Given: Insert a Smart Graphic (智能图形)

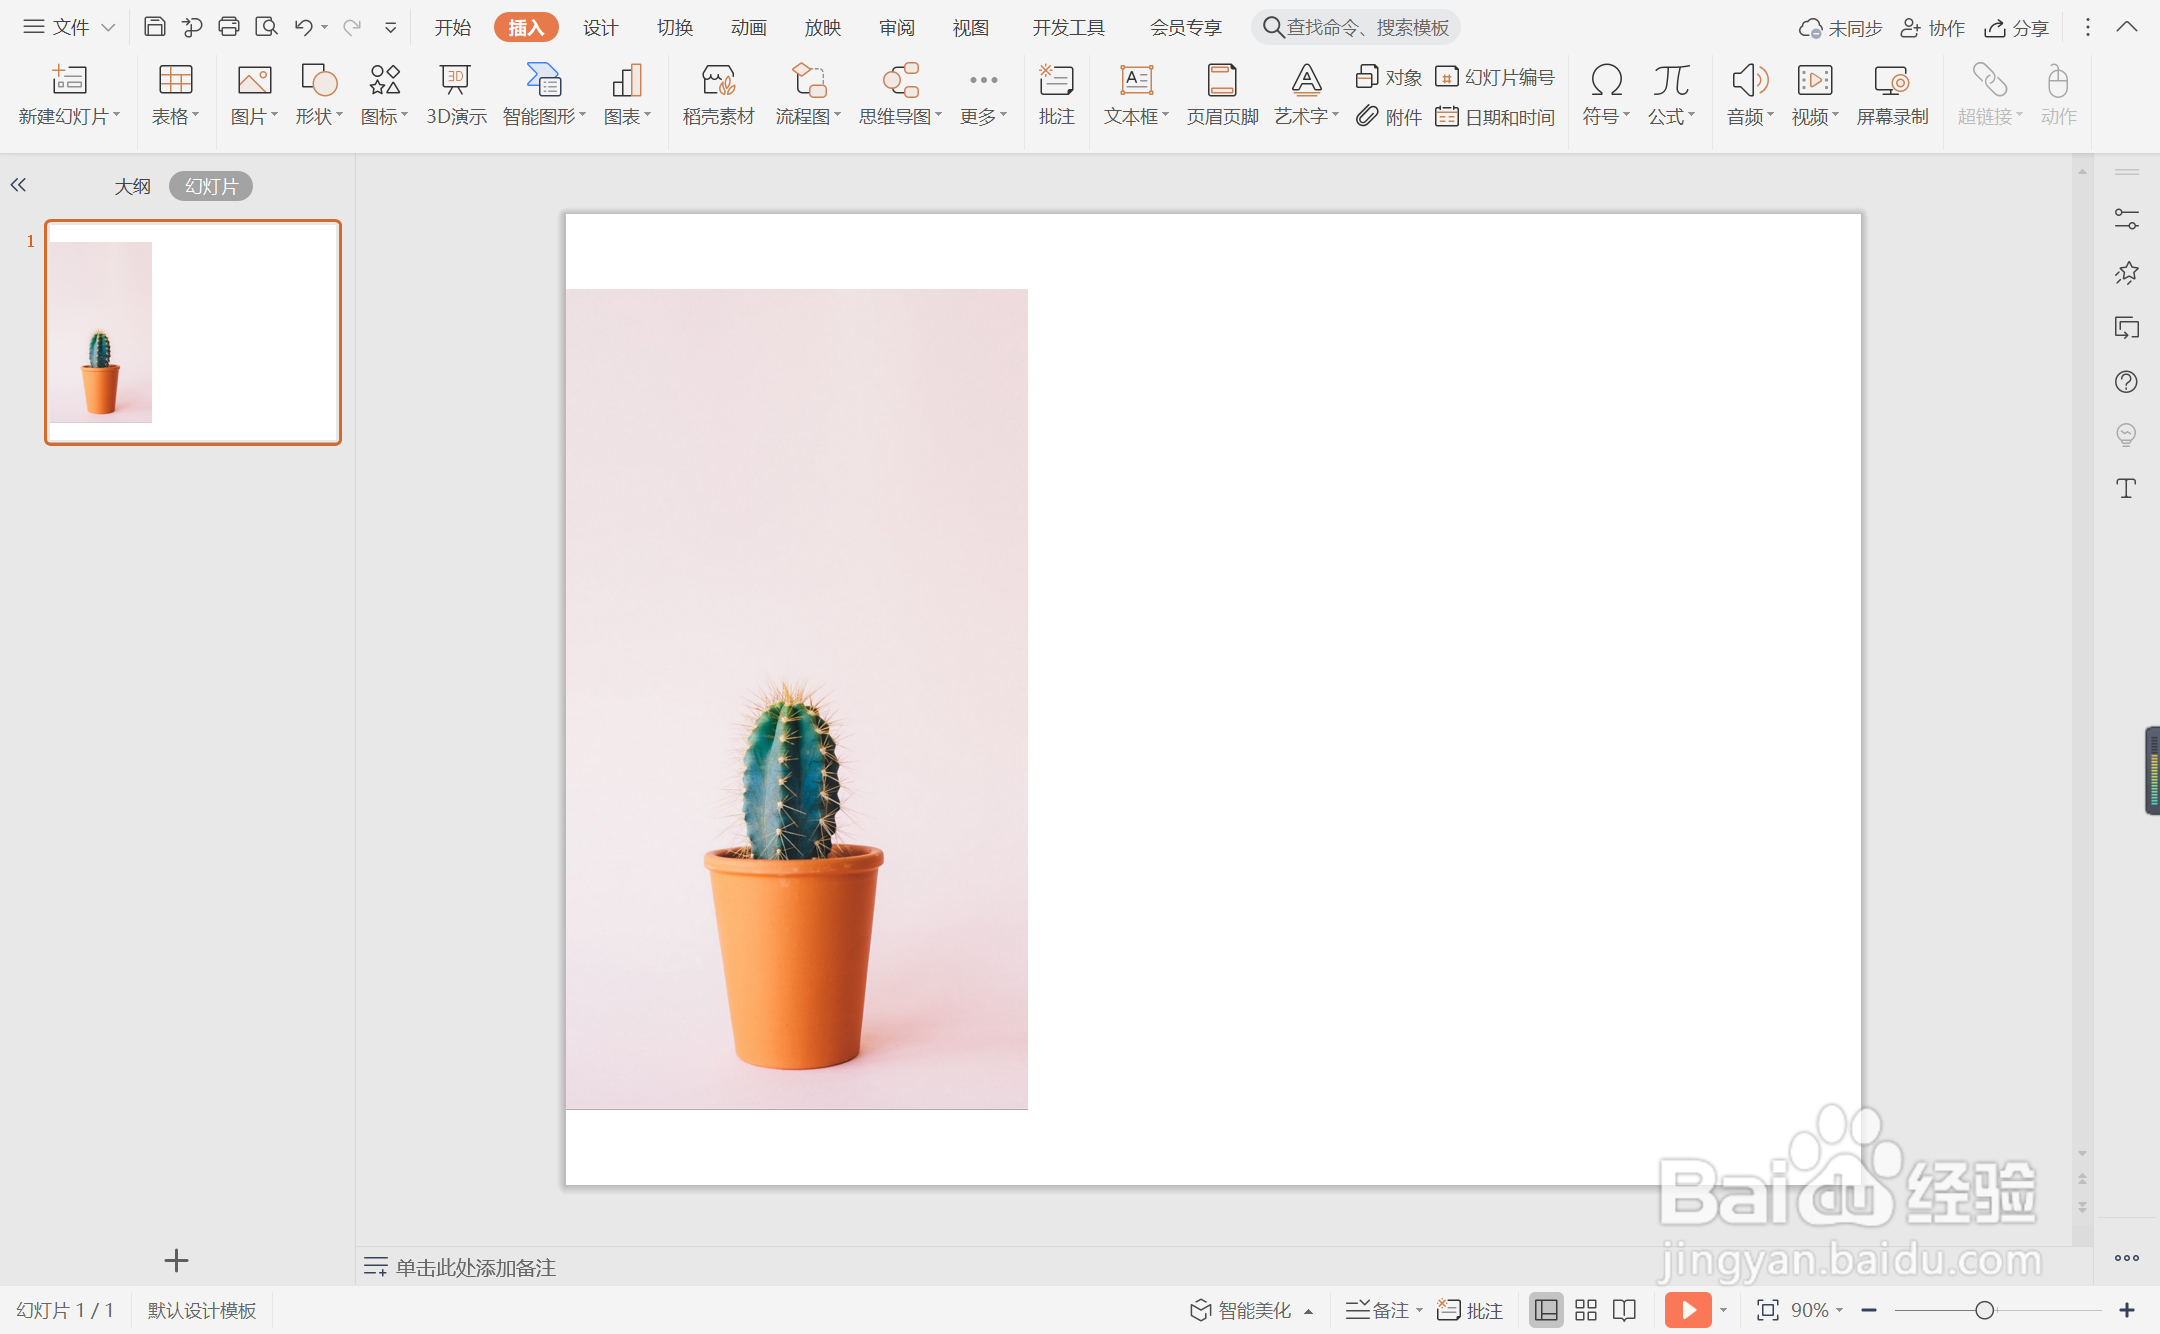Looking at the screenshot, I should coord(544,94).
